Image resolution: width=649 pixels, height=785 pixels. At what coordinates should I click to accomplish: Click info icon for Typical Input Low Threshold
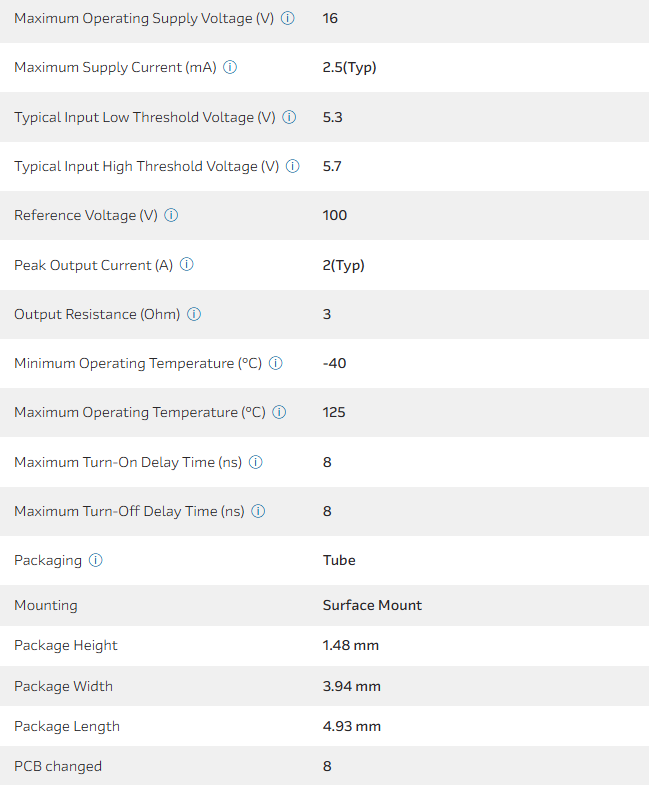pos(289,117)
